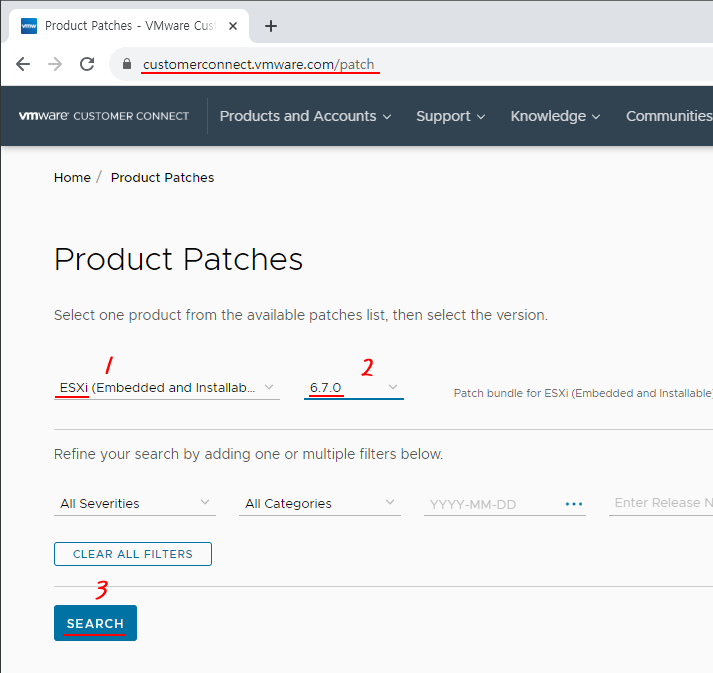Click the Product Patches heading

point(178,259)
